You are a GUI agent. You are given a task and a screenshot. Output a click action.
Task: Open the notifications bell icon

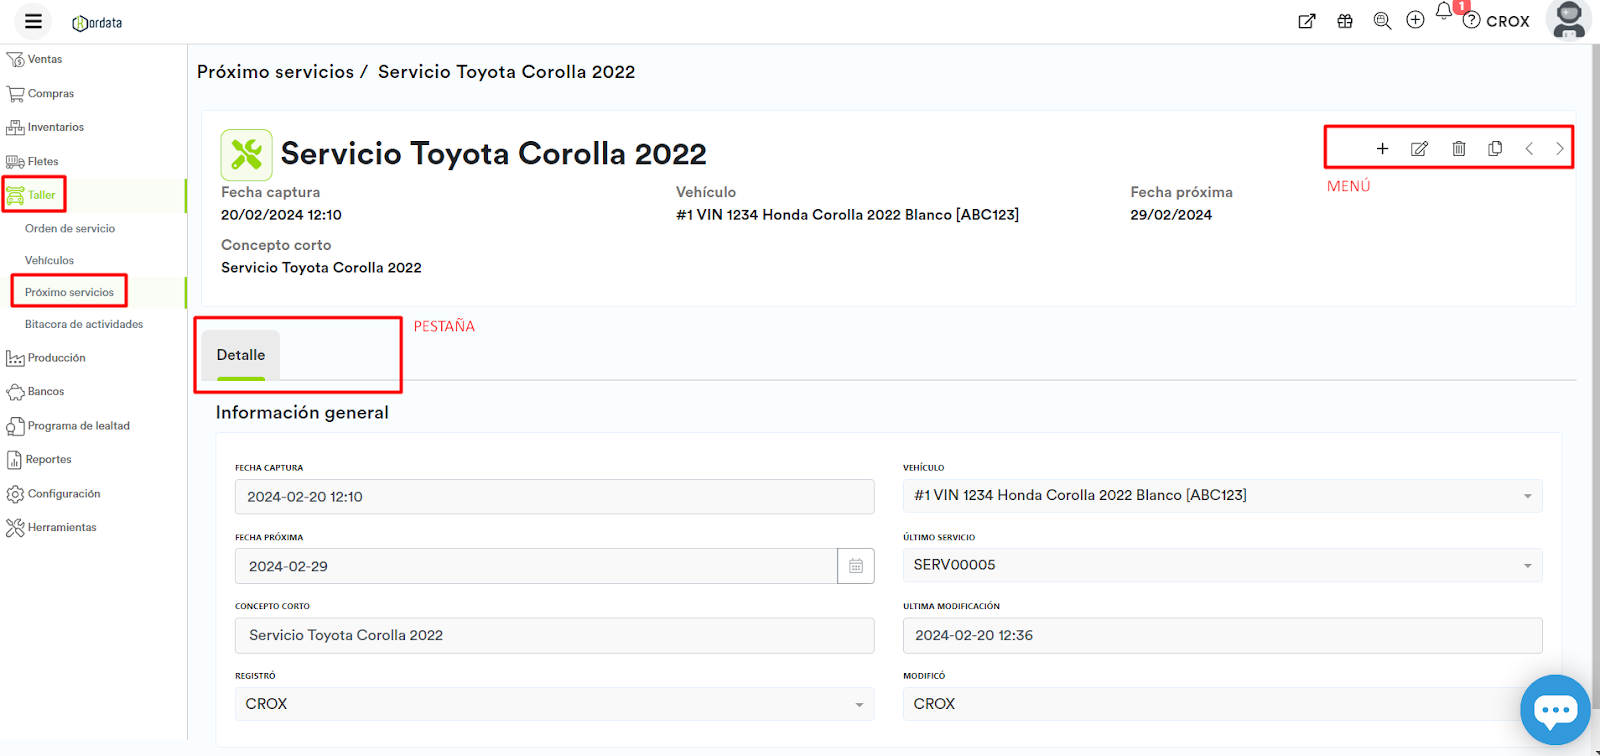tap(1443, 12)
